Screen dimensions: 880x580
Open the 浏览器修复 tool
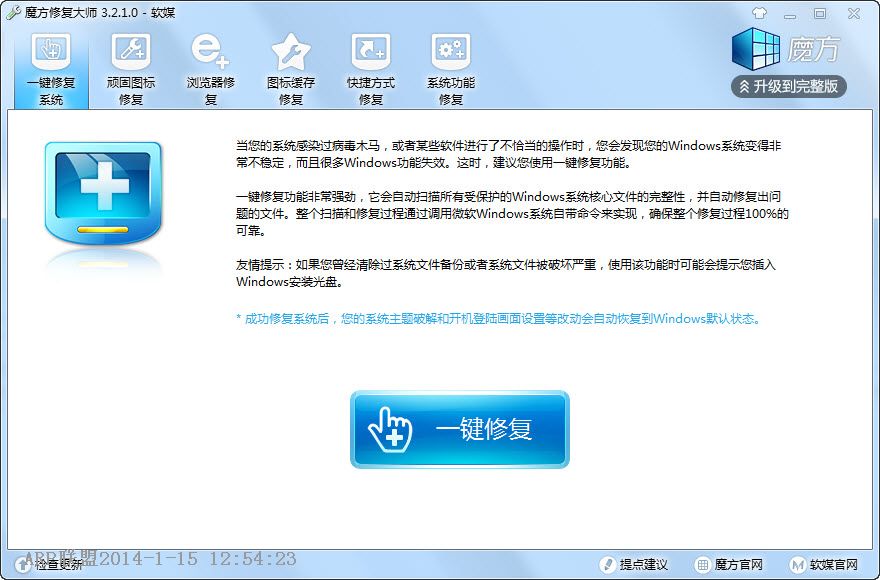210,70
